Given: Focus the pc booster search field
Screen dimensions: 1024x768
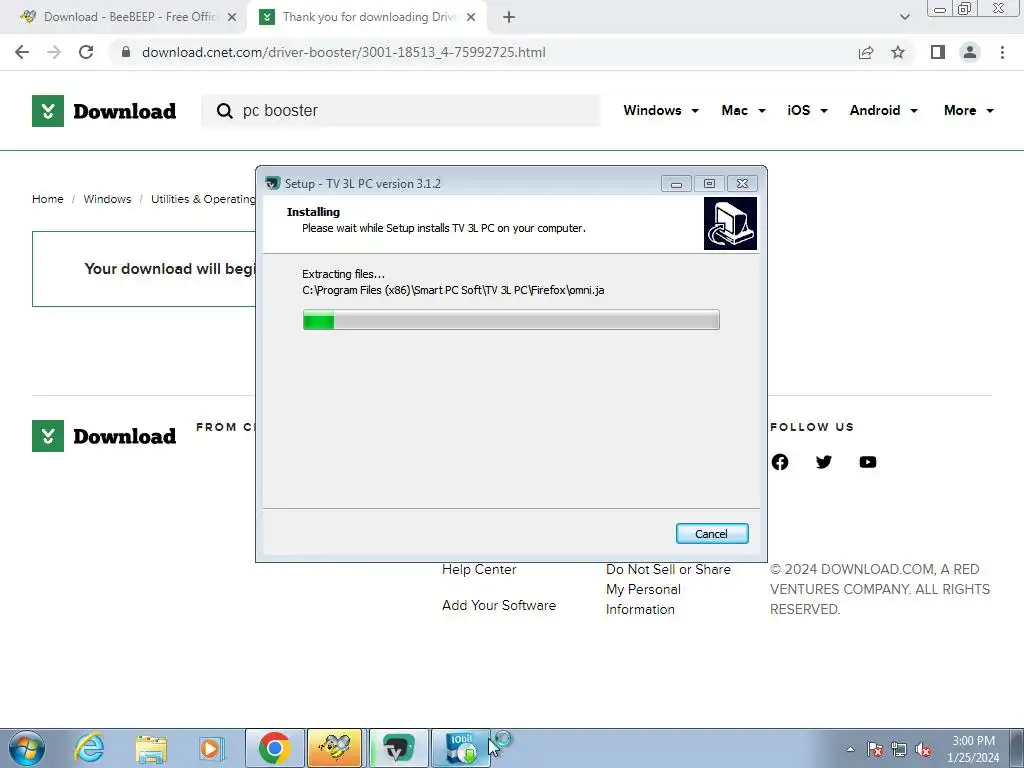Looking at the screenshot, I should point(401,110).
